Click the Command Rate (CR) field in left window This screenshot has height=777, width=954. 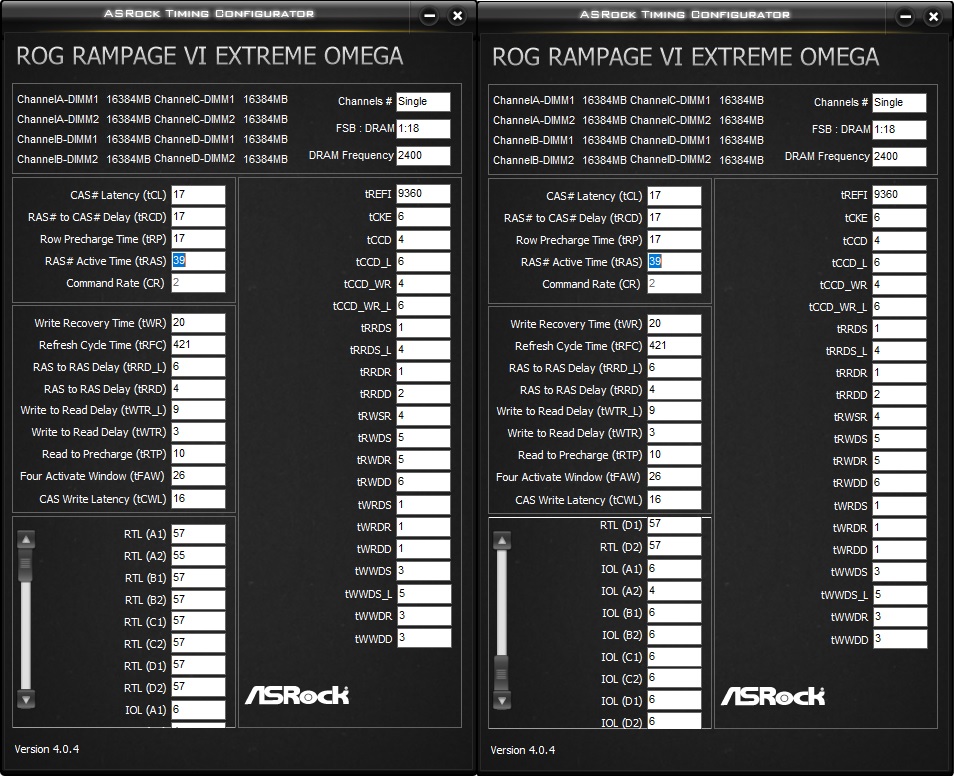(198, 282)
